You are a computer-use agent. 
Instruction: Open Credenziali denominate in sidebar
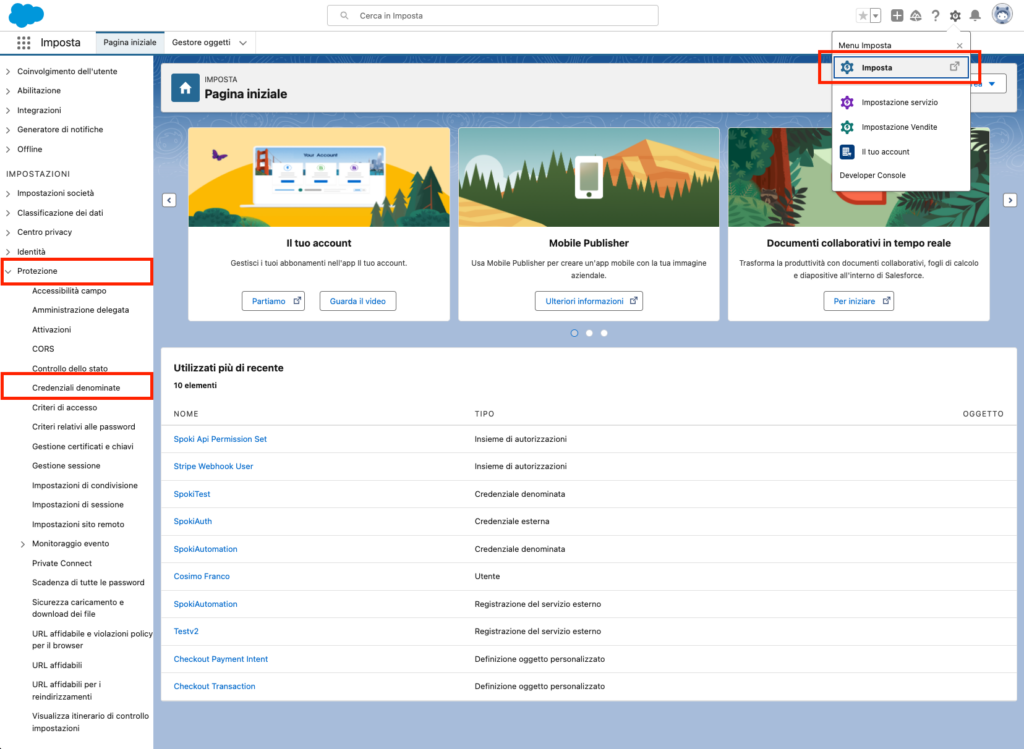(x=75, y=388)
